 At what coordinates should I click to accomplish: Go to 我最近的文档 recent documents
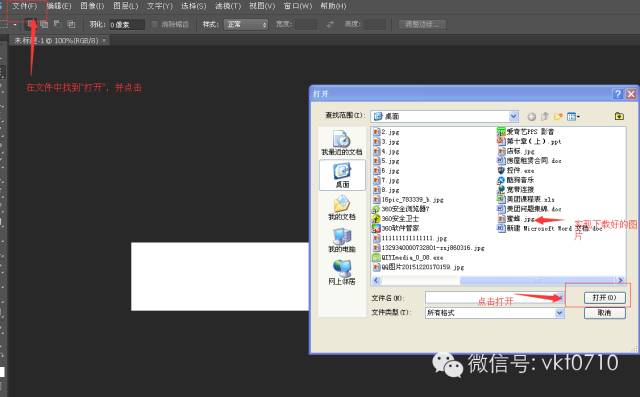coord(342,143)
